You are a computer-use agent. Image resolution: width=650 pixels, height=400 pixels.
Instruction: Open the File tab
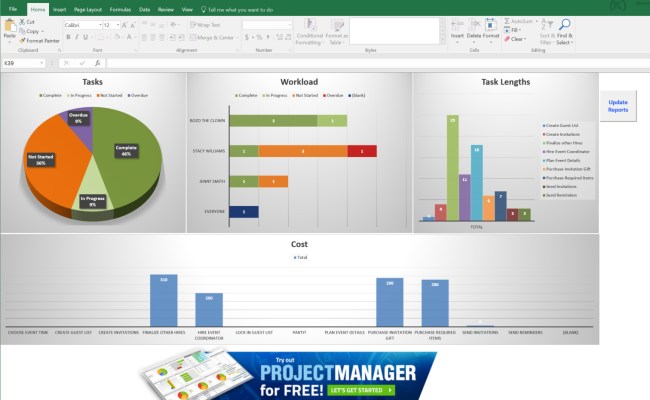[x=13, y=9]
